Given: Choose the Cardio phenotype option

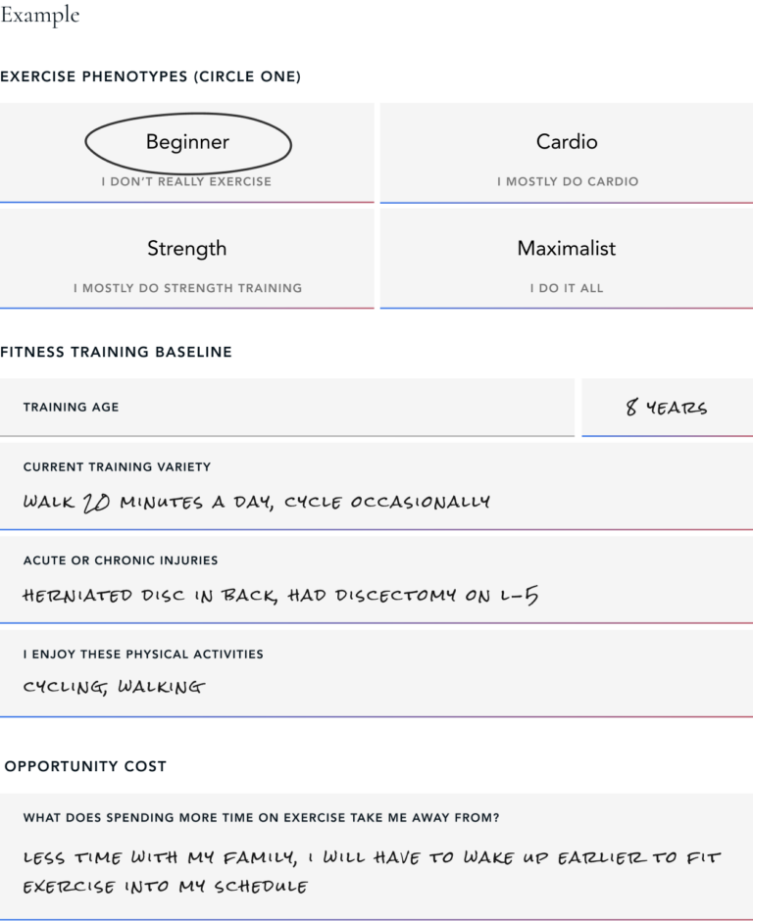Looking at the screenshot, I should coord(566,143).
